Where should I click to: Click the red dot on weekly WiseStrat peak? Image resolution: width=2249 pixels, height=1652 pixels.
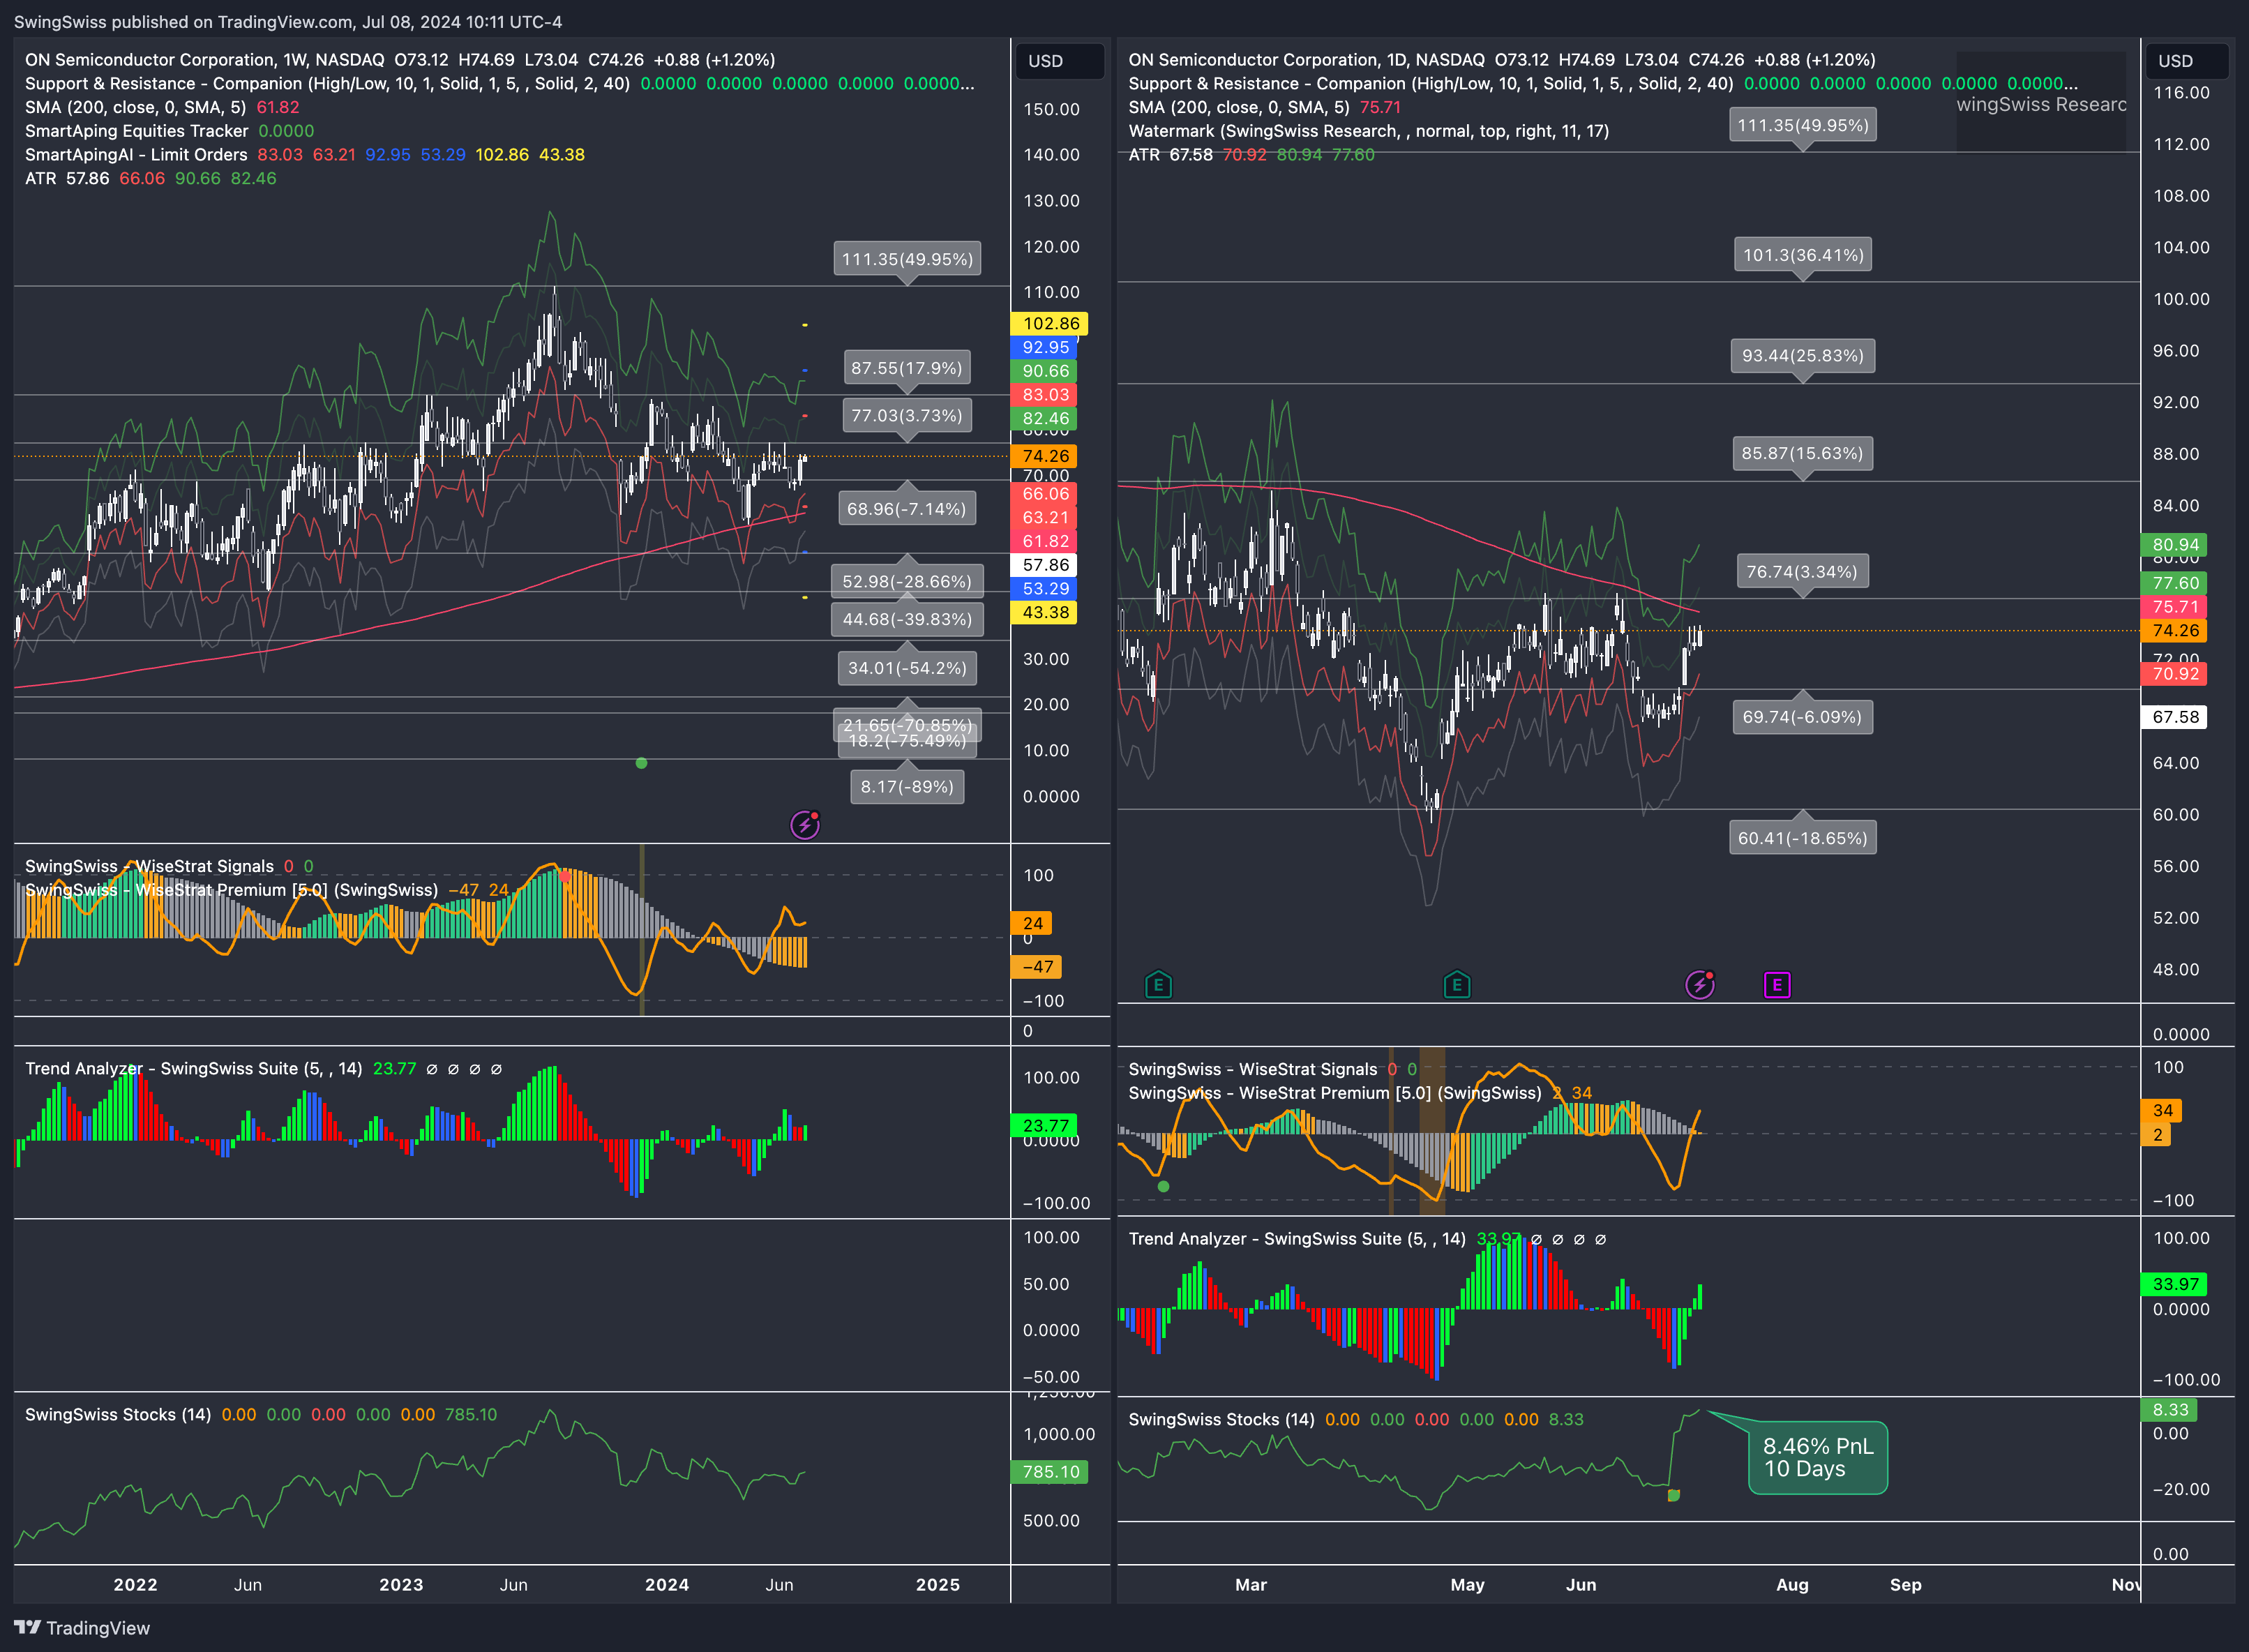click(565, 877)
